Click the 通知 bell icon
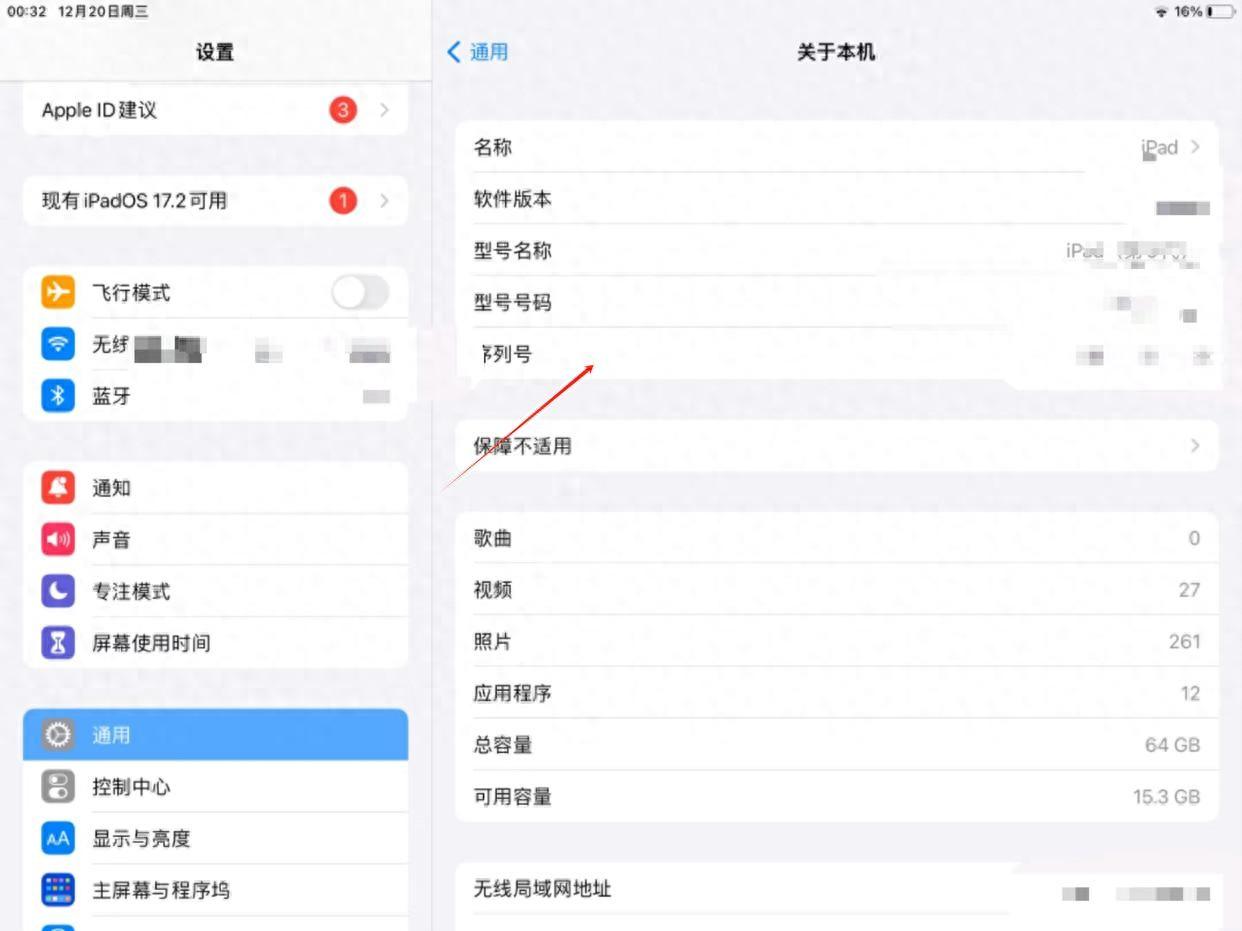The width and height of the screenshot is (1242, 931). pos(58,487)
